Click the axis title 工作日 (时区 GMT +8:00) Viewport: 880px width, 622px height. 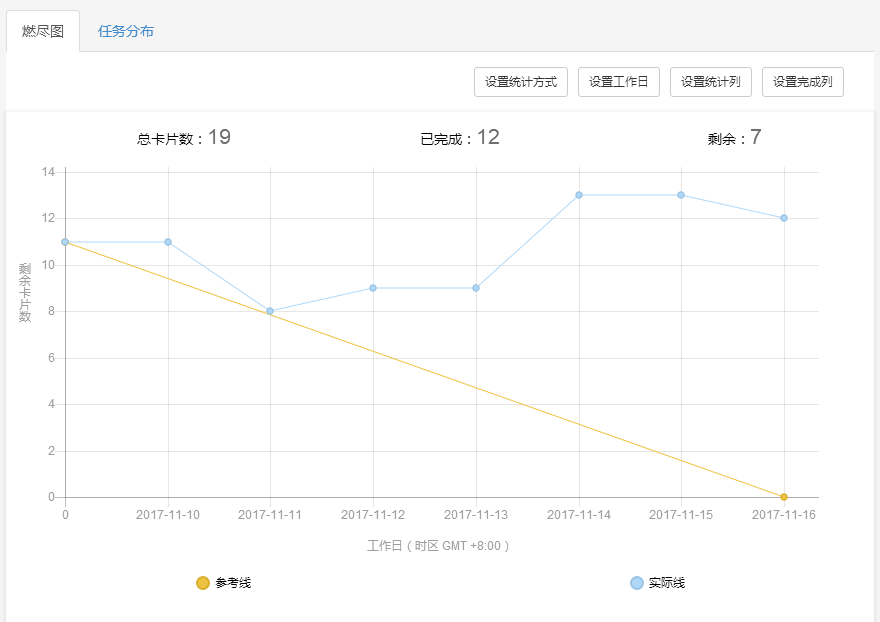click(438, 546)
